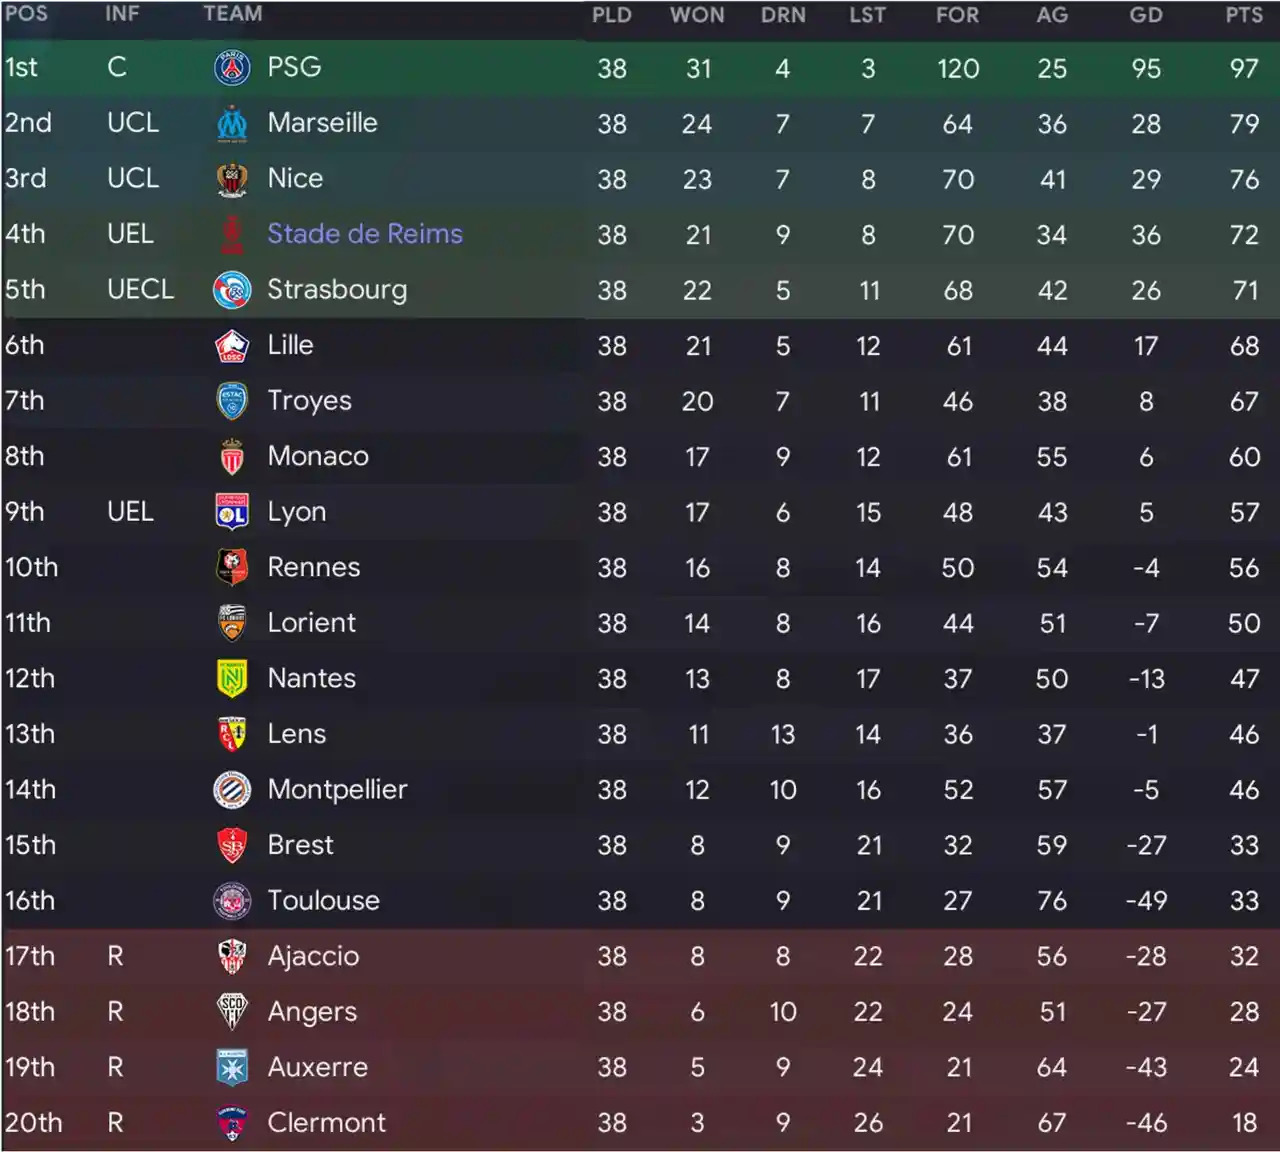Select the Toulouse club logo
The width and height of the screenshot is (1280, 1152).
[x=232, y=901]
